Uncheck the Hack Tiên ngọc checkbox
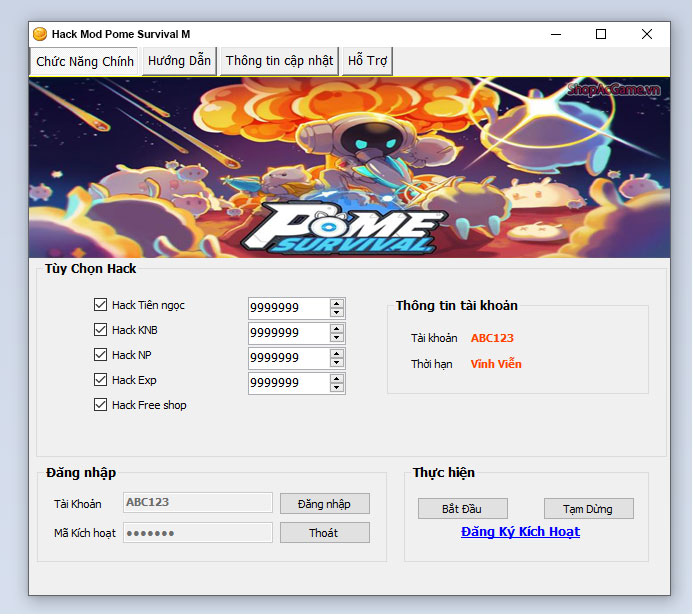The width and height of the screenshot is (693, 616). pos(100,305)
